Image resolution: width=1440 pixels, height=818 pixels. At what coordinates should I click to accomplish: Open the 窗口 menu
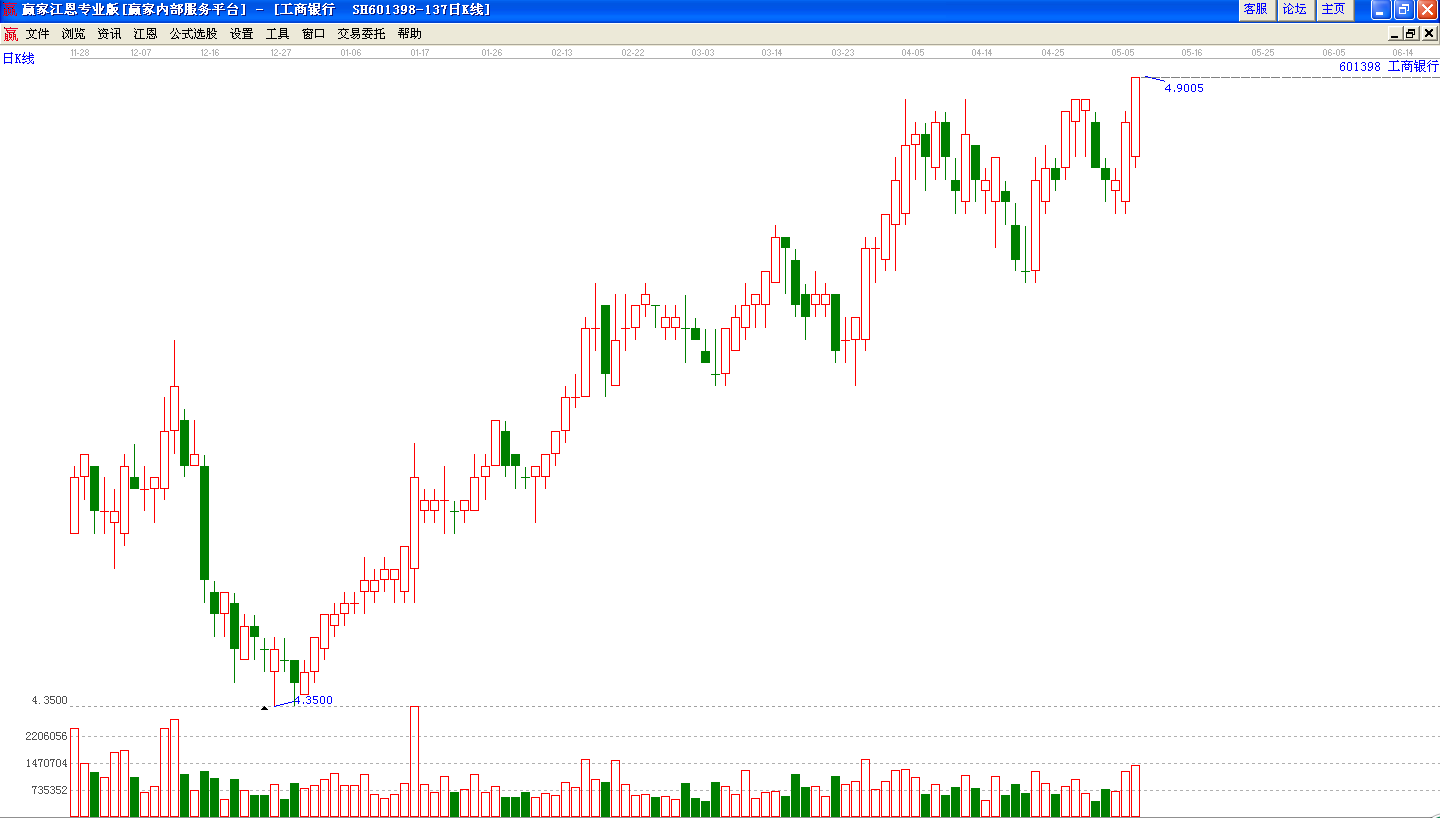pos(314,34)
